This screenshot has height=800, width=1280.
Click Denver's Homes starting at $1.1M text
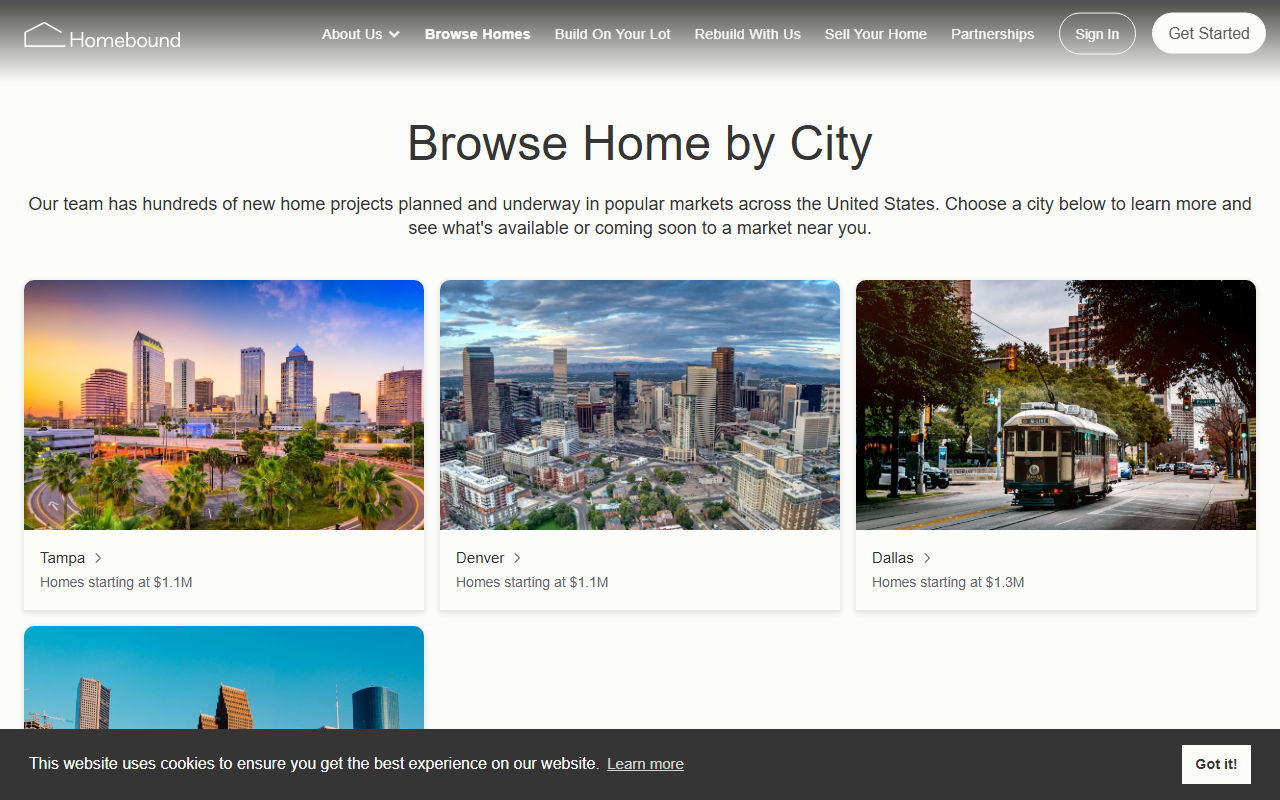pyautogui.click(x=532, y=582)
